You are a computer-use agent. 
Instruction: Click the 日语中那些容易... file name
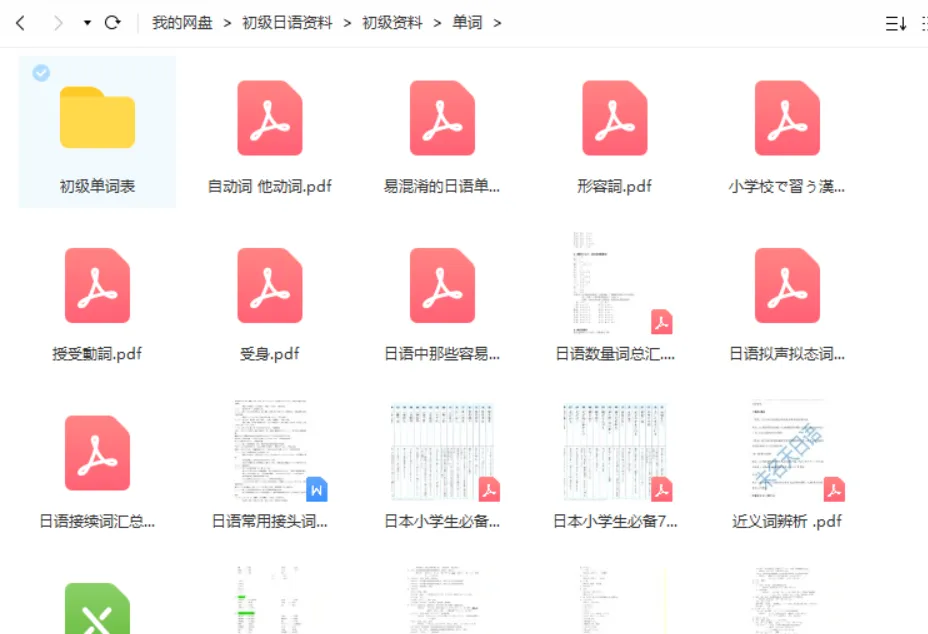pyautogui.click(x=442, y=354)
